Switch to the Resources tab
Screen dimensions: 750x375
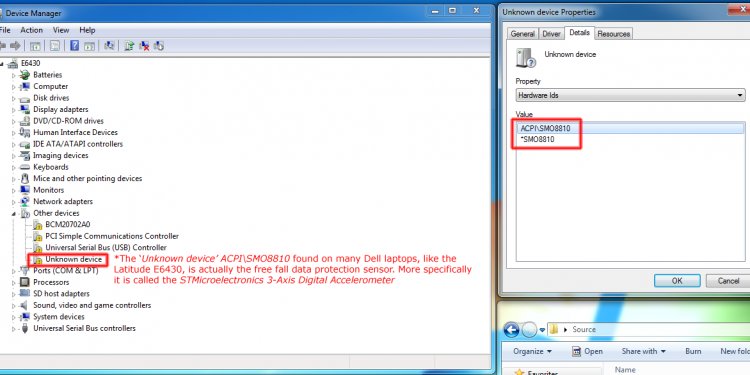pyautogui.click(x=614, y=34)
